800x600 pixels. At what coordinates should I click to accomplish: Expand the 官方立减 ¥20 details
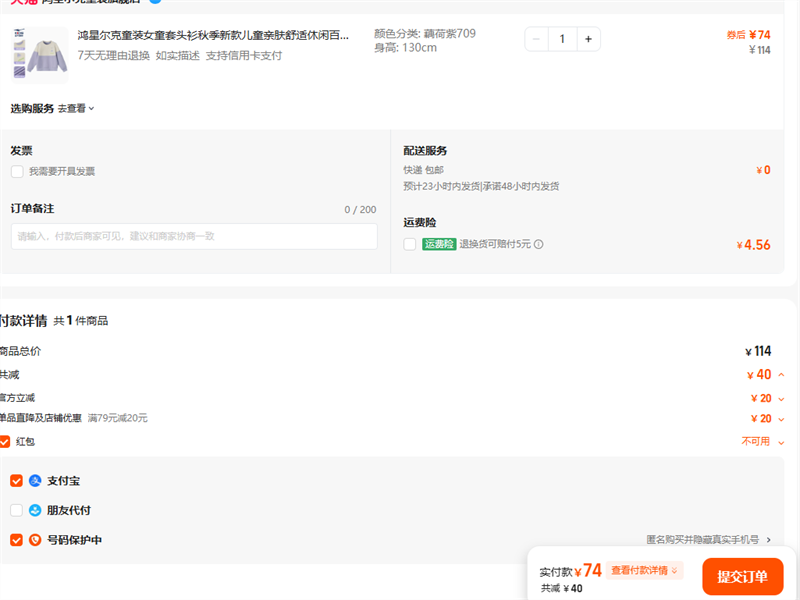coord(781,398)
